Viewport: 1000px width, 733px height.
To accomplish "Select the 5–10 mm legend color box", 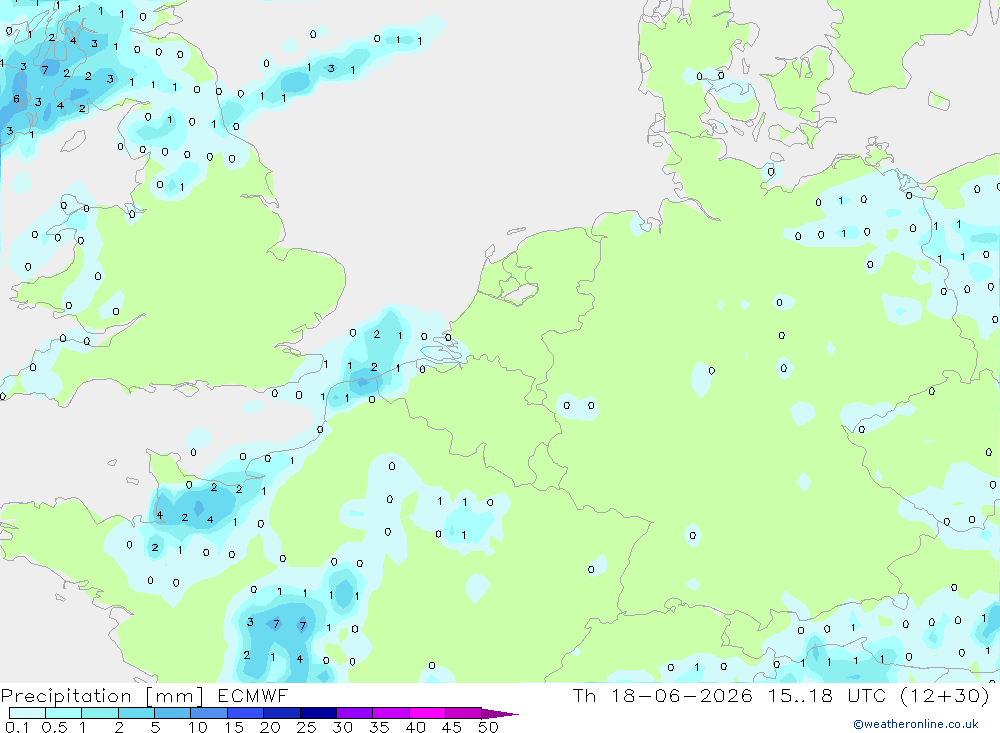I will 173,713.
